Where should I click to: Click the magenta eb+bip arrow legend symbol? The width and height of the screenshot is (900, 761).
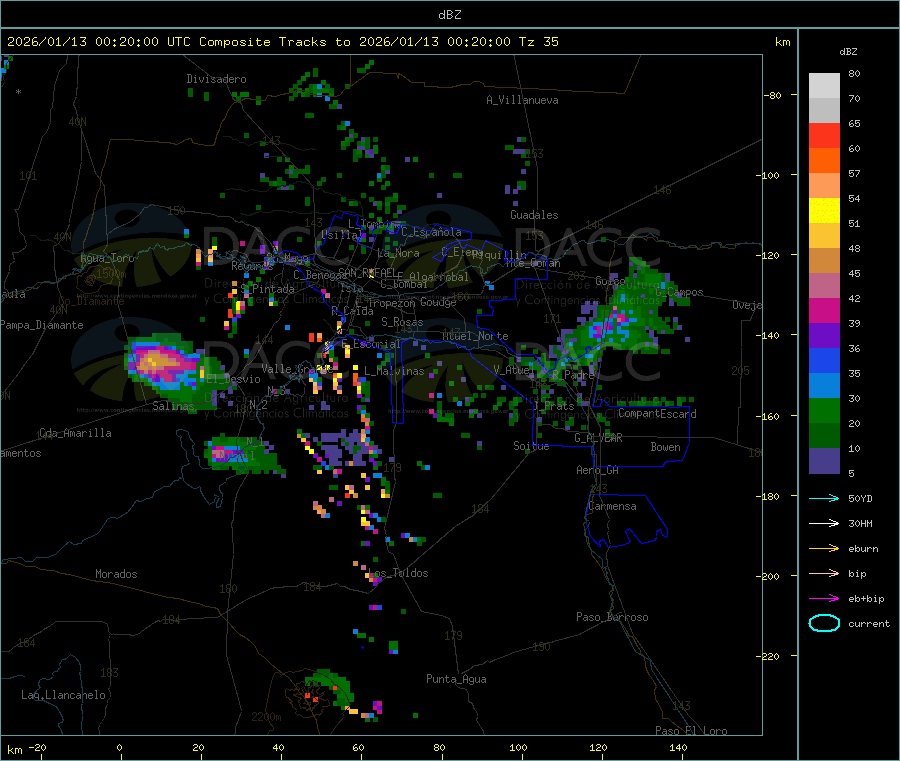tap(824, 599)
